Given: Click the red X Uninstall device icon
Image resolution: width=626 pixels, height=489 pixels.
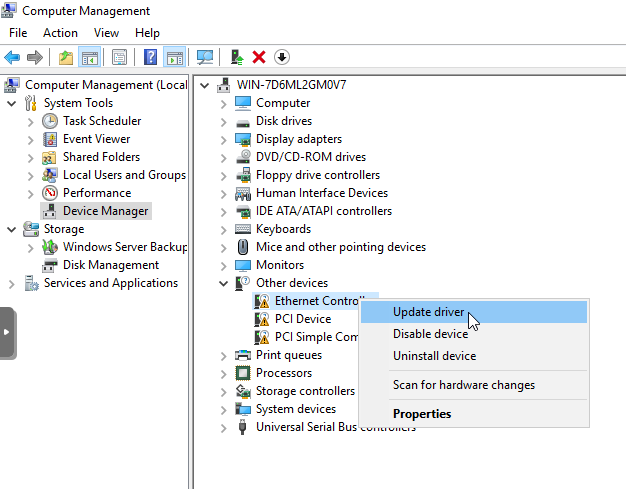Looking at the screenshot, I should click(259, 57).
